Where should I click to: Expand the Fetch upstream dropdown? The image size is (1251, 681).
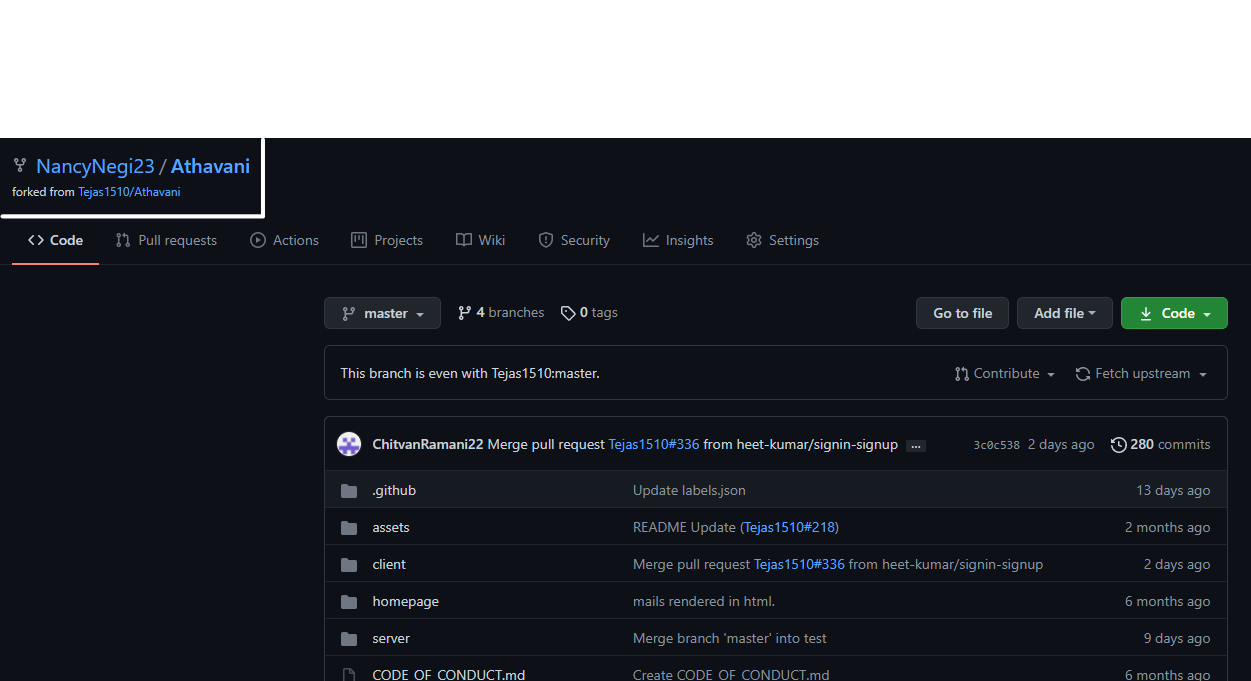coord(1141,373)
